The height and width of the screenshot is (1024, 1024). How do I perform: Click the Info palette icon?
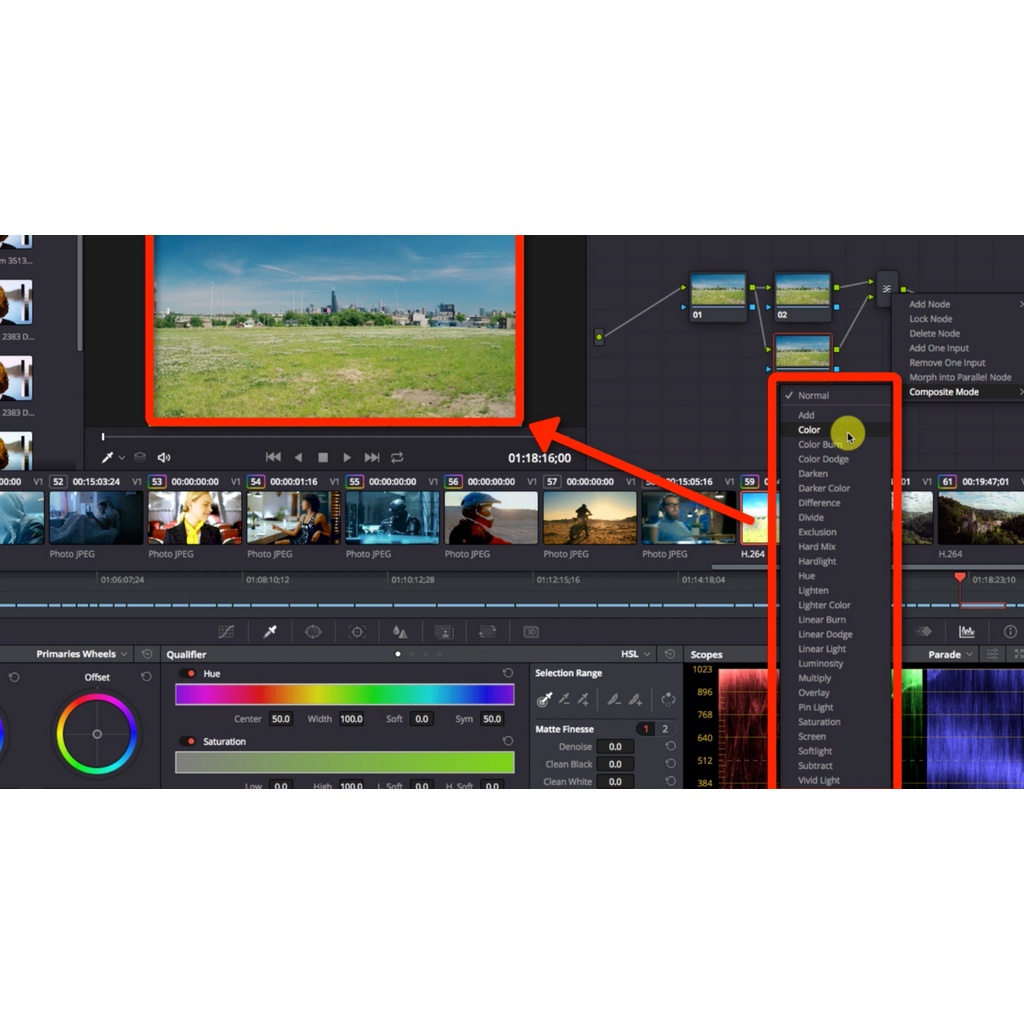pos(1010,632)
